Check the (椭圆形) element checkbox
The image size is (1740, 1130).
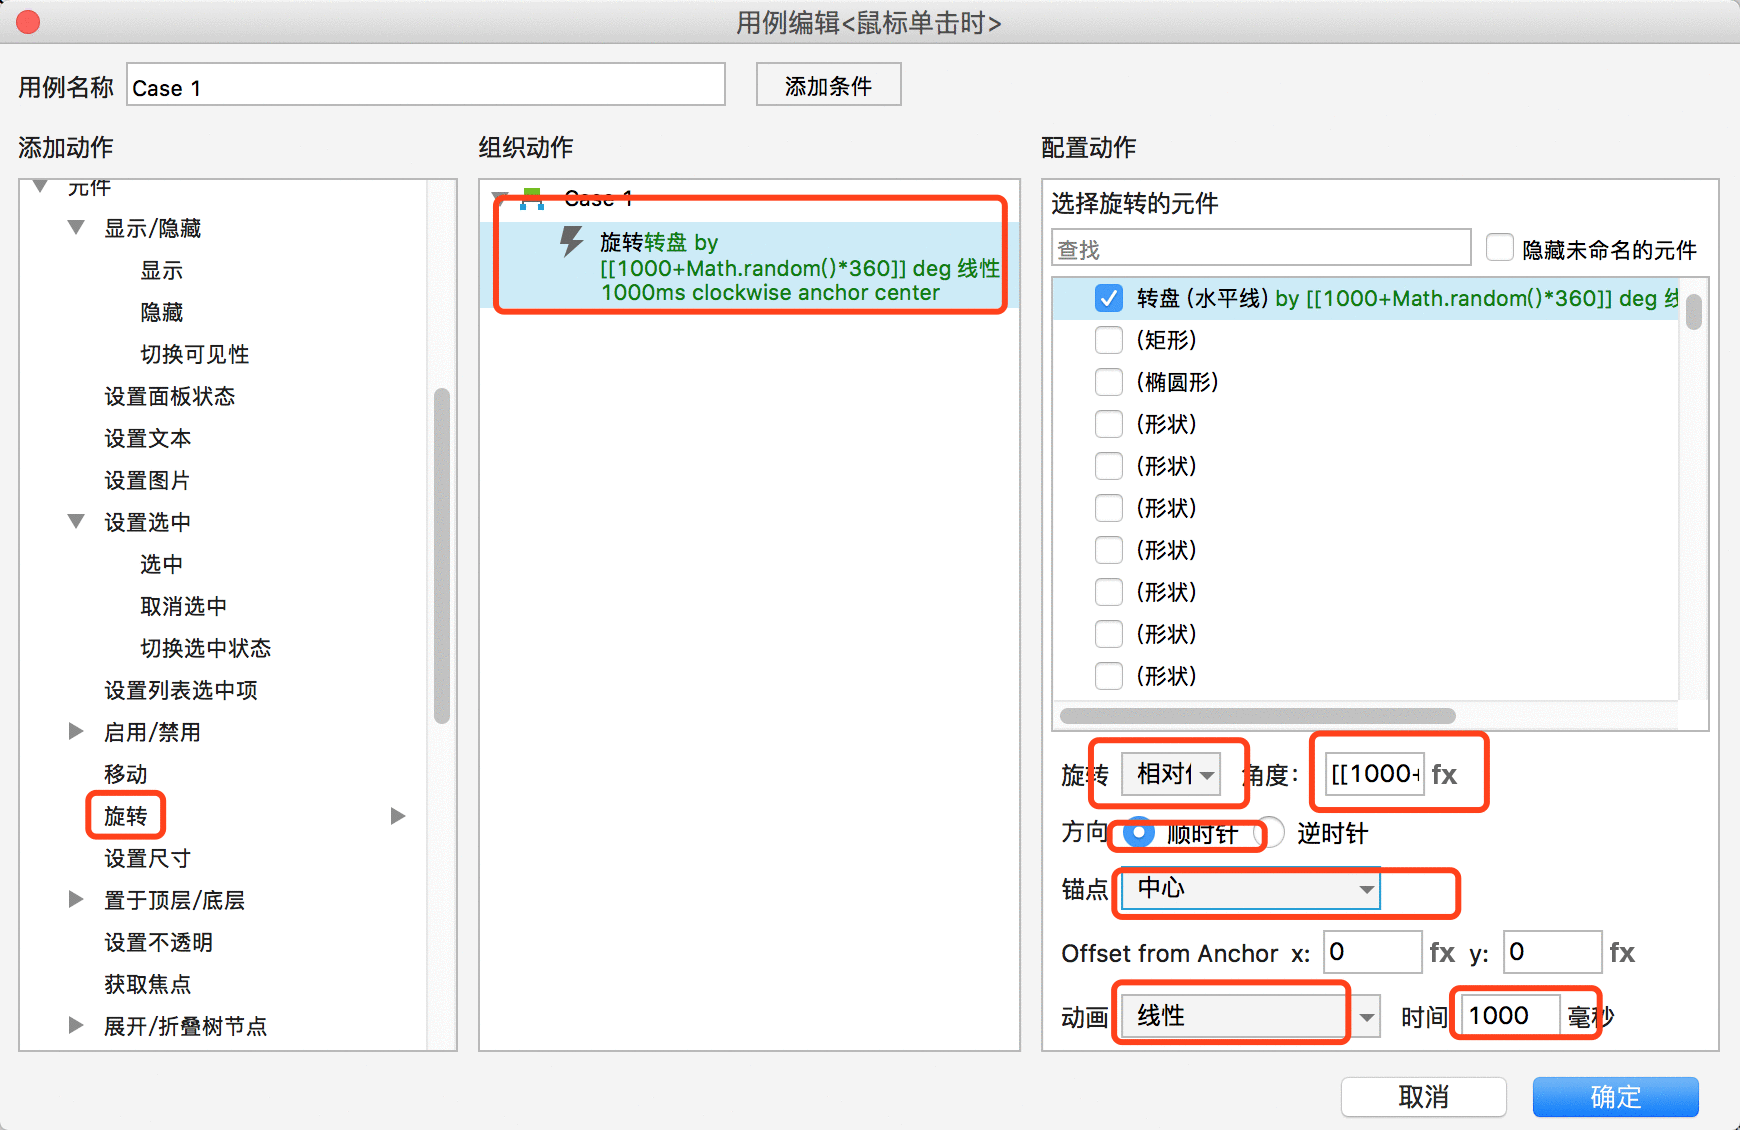pyautogui.click(x=1108, y=382)
